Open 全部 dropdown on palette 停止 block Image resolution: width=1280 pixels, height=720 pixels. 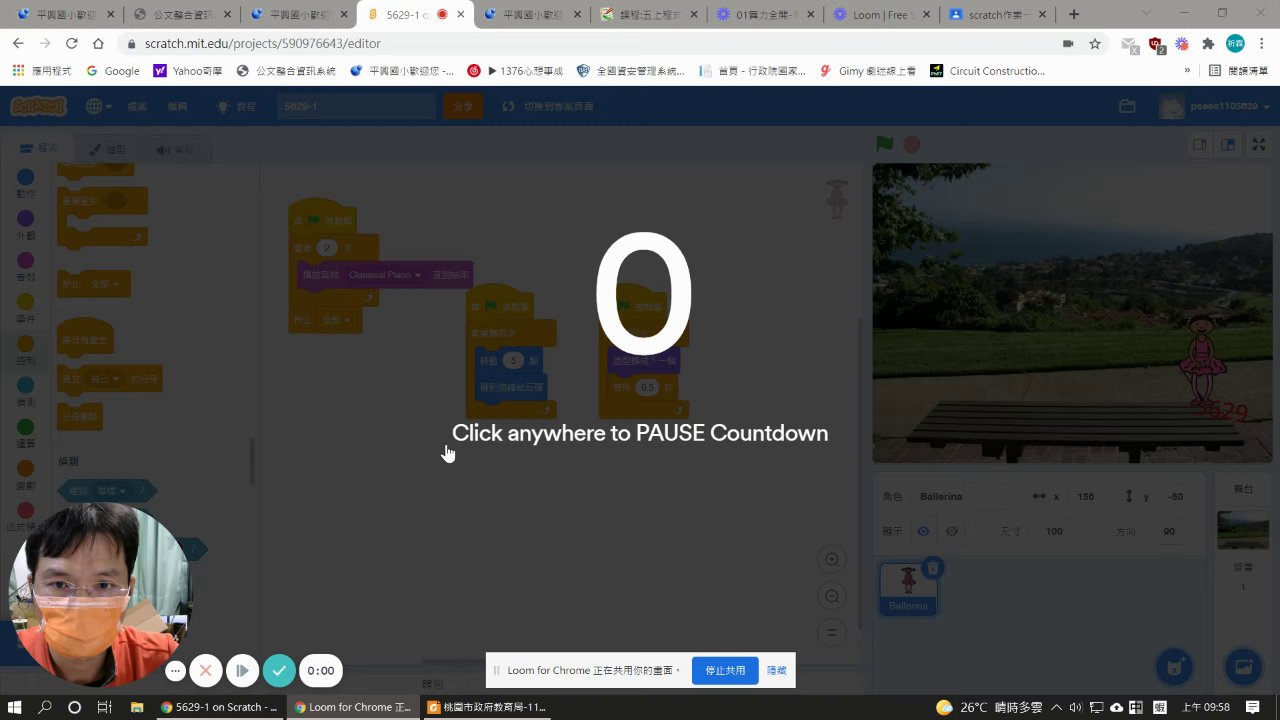point(106,284)
